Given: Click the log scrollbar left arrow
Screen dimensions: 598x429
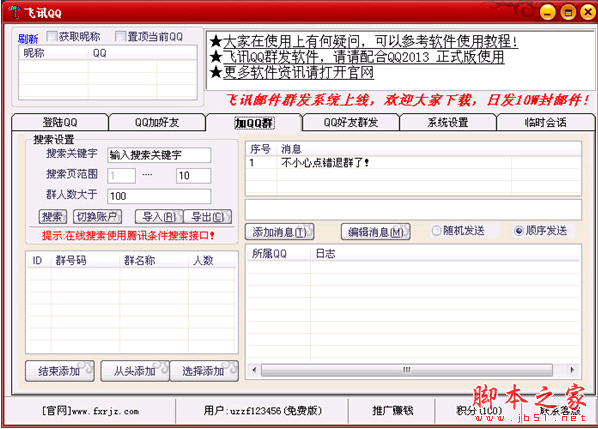Looking at the screenshot, I should pos(254,370).
